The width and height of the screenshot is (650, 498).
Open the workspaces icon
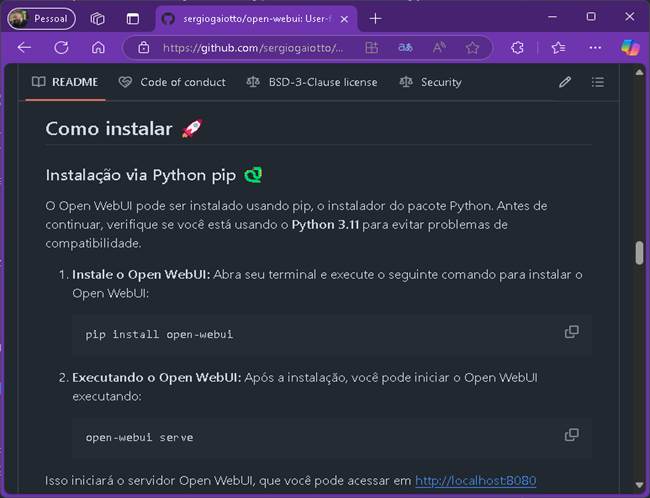tap(97, 19)
